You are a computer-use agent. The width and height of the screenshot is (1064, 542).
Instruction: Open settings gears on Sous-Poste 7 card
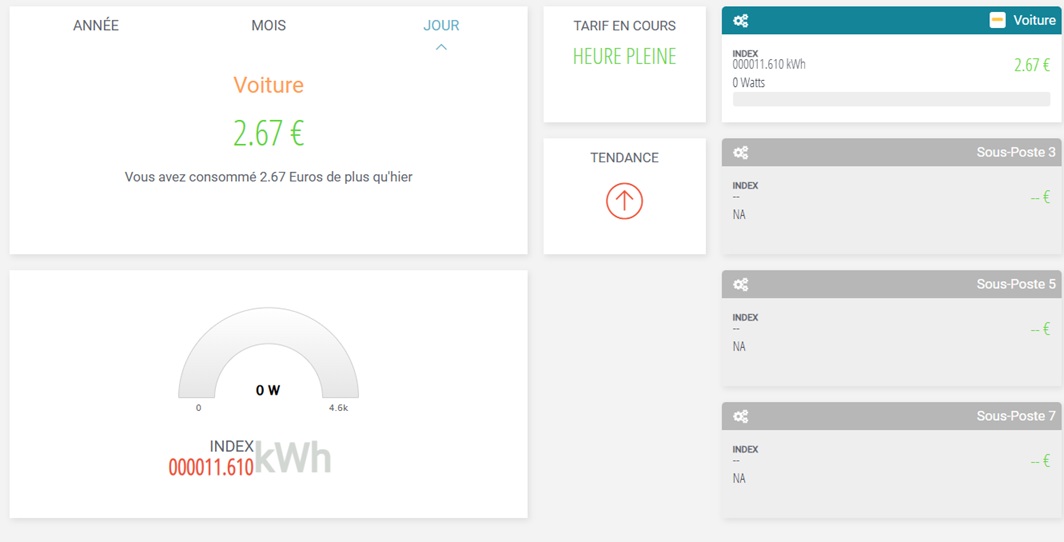click(x=740, y=416)
